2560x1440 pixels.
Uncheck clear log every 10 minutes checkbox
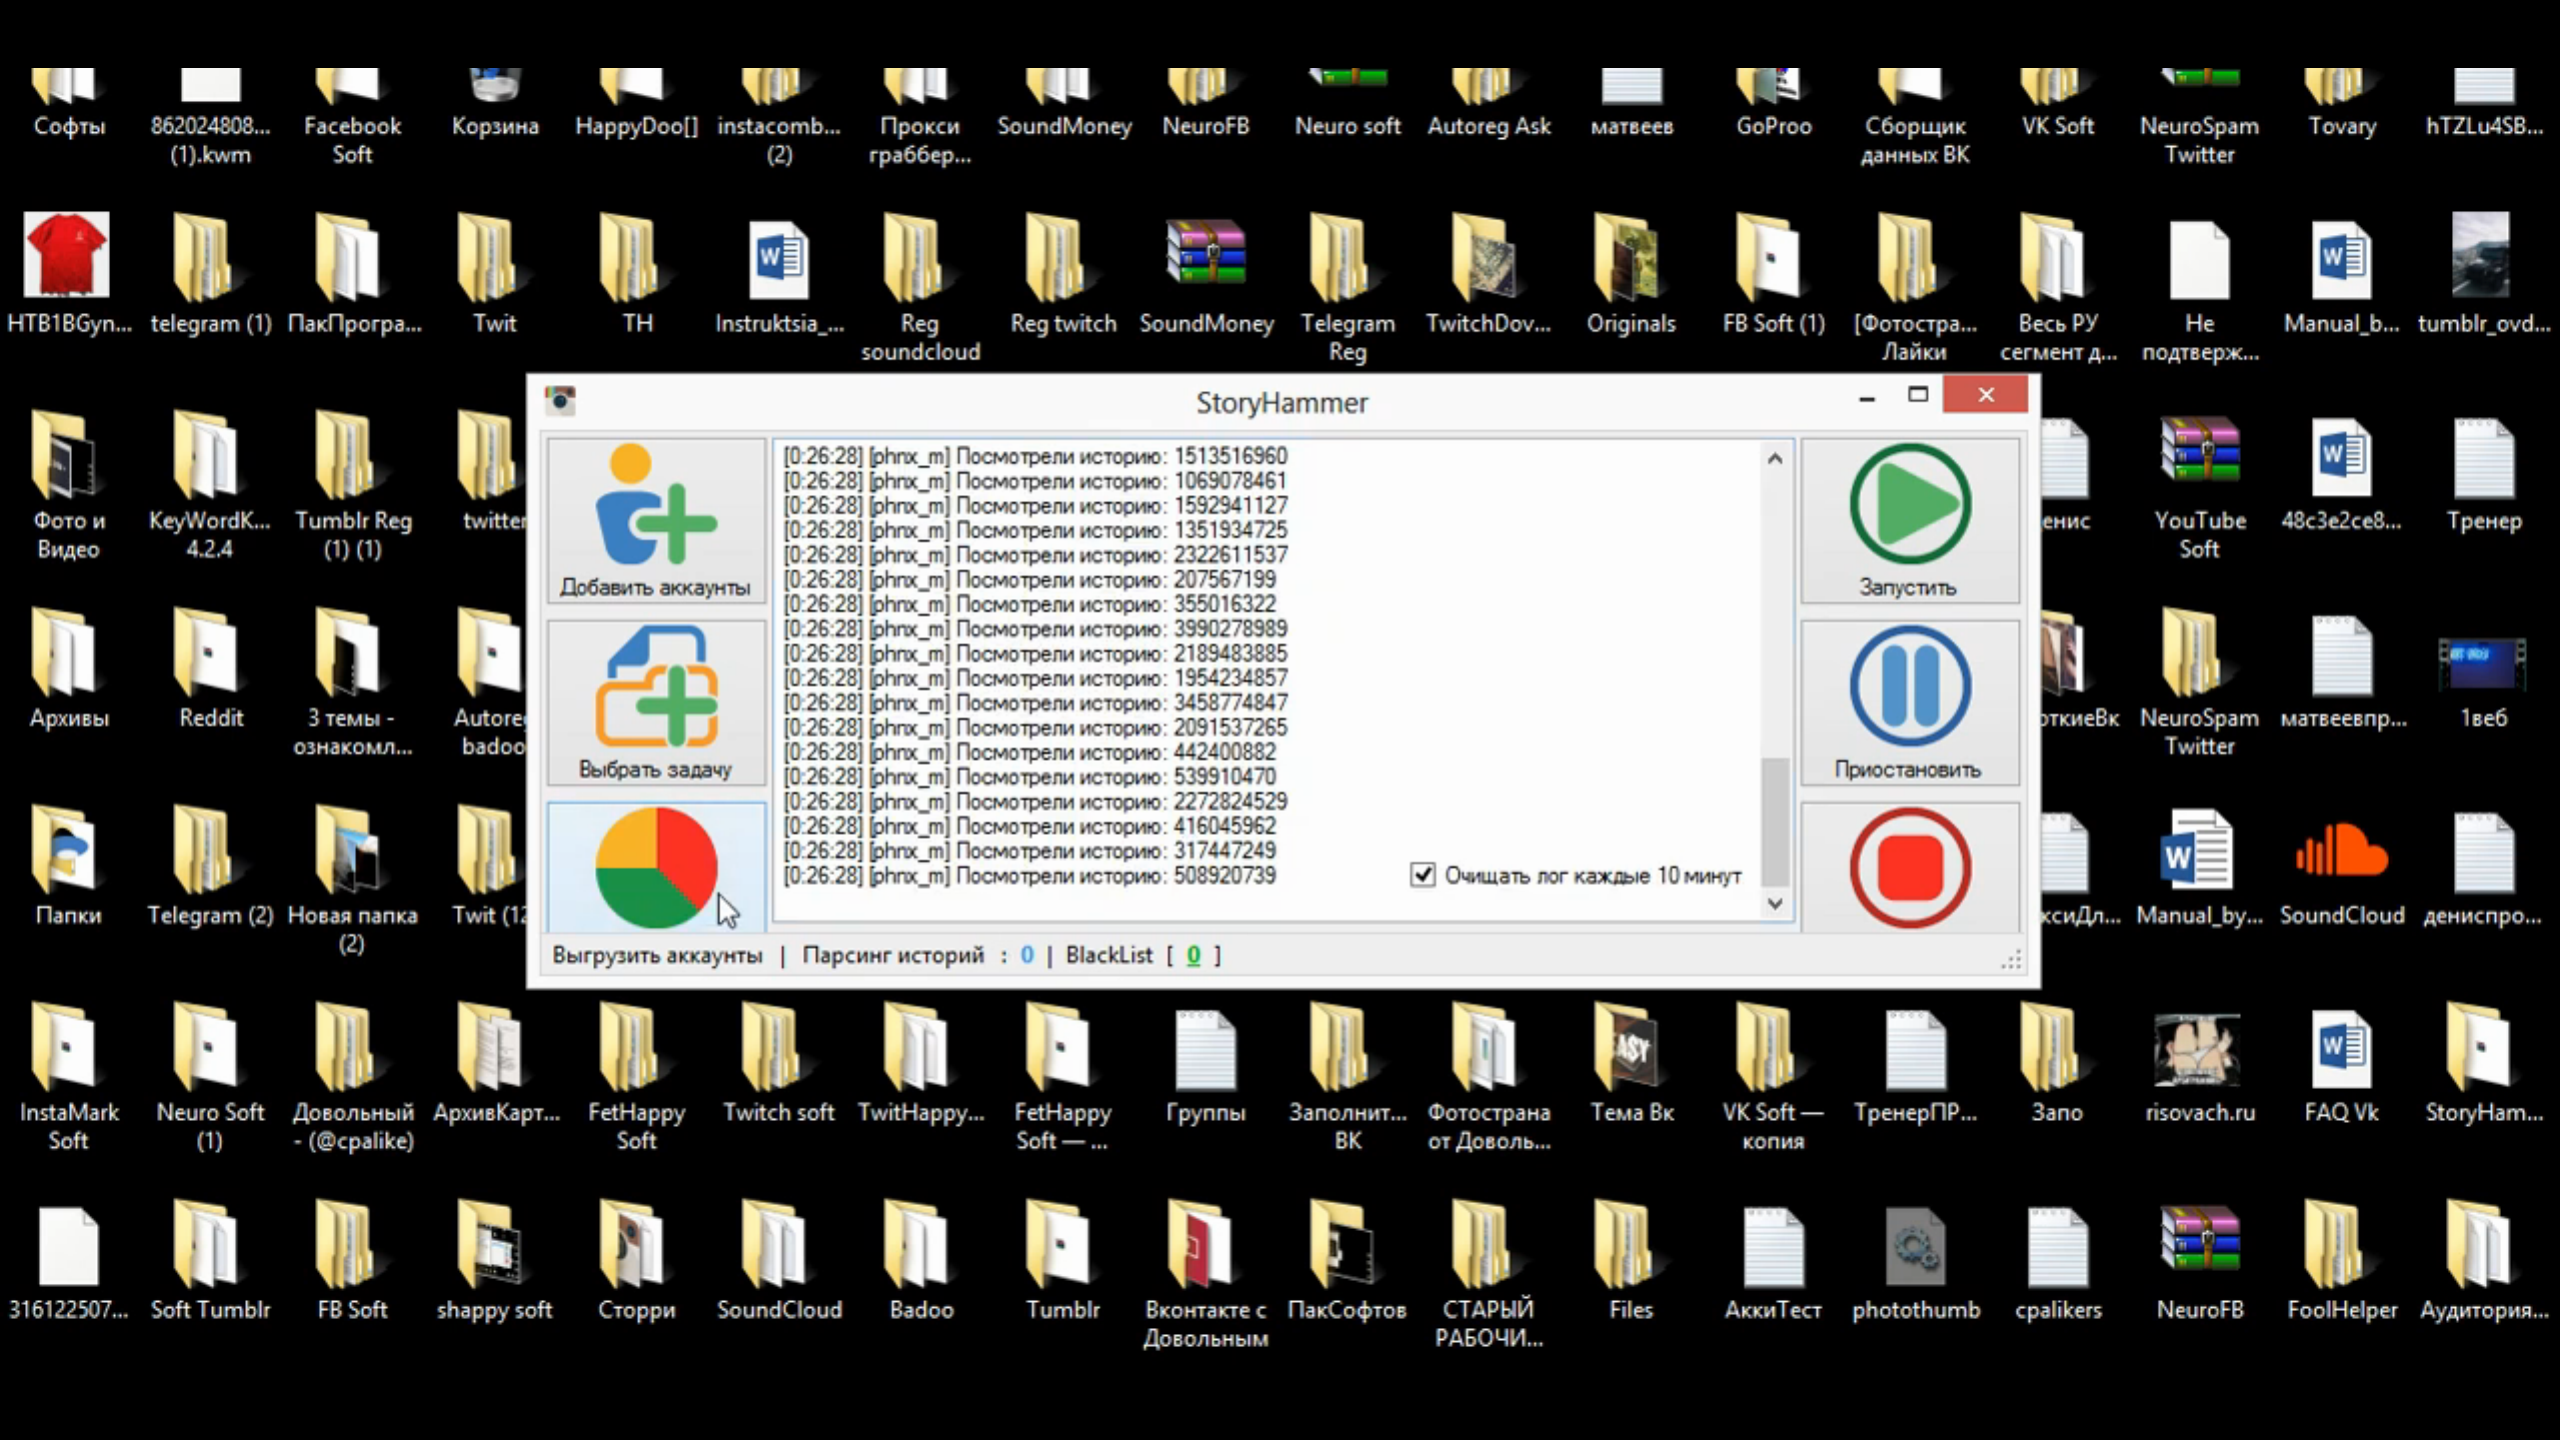(1422, 875)
